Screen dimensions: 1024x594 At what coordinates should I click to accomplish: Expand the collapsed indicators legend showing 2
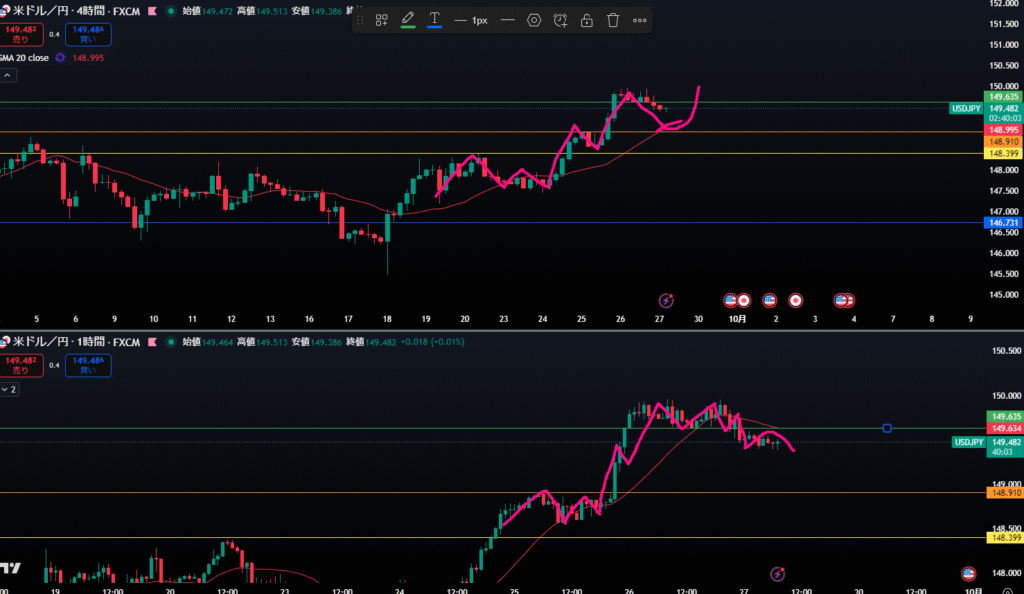coord(9,388)
